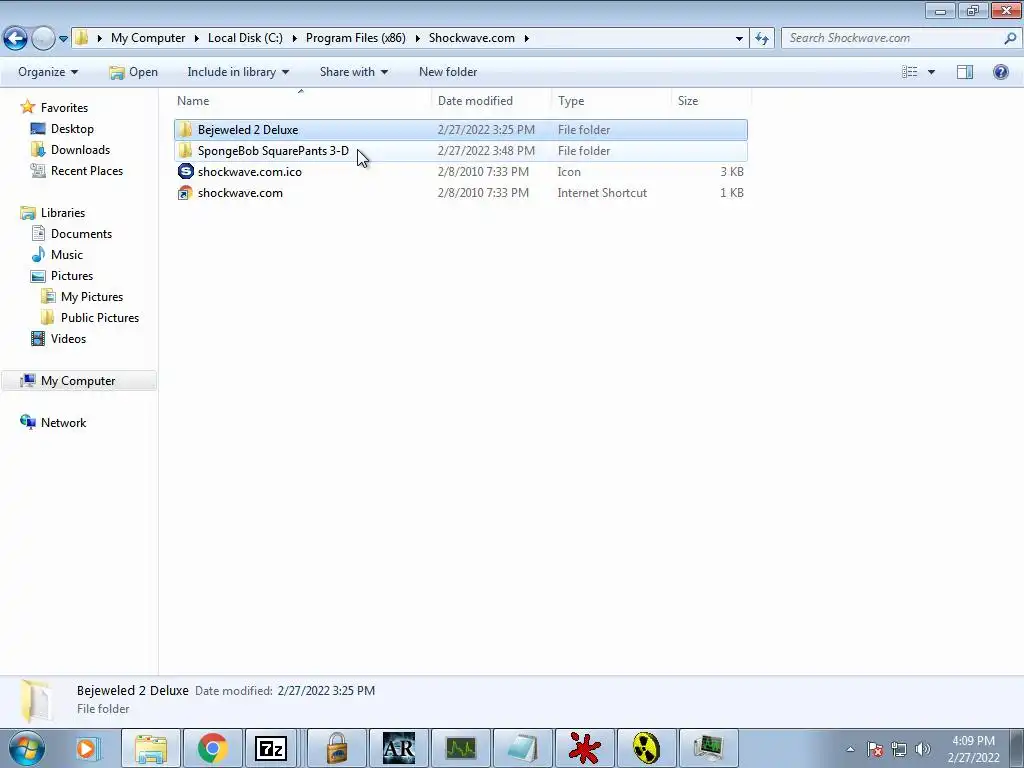The image size is (1024, 768).
Task: Click the volume speaker tray icon
Action: (x=923, y=749)
